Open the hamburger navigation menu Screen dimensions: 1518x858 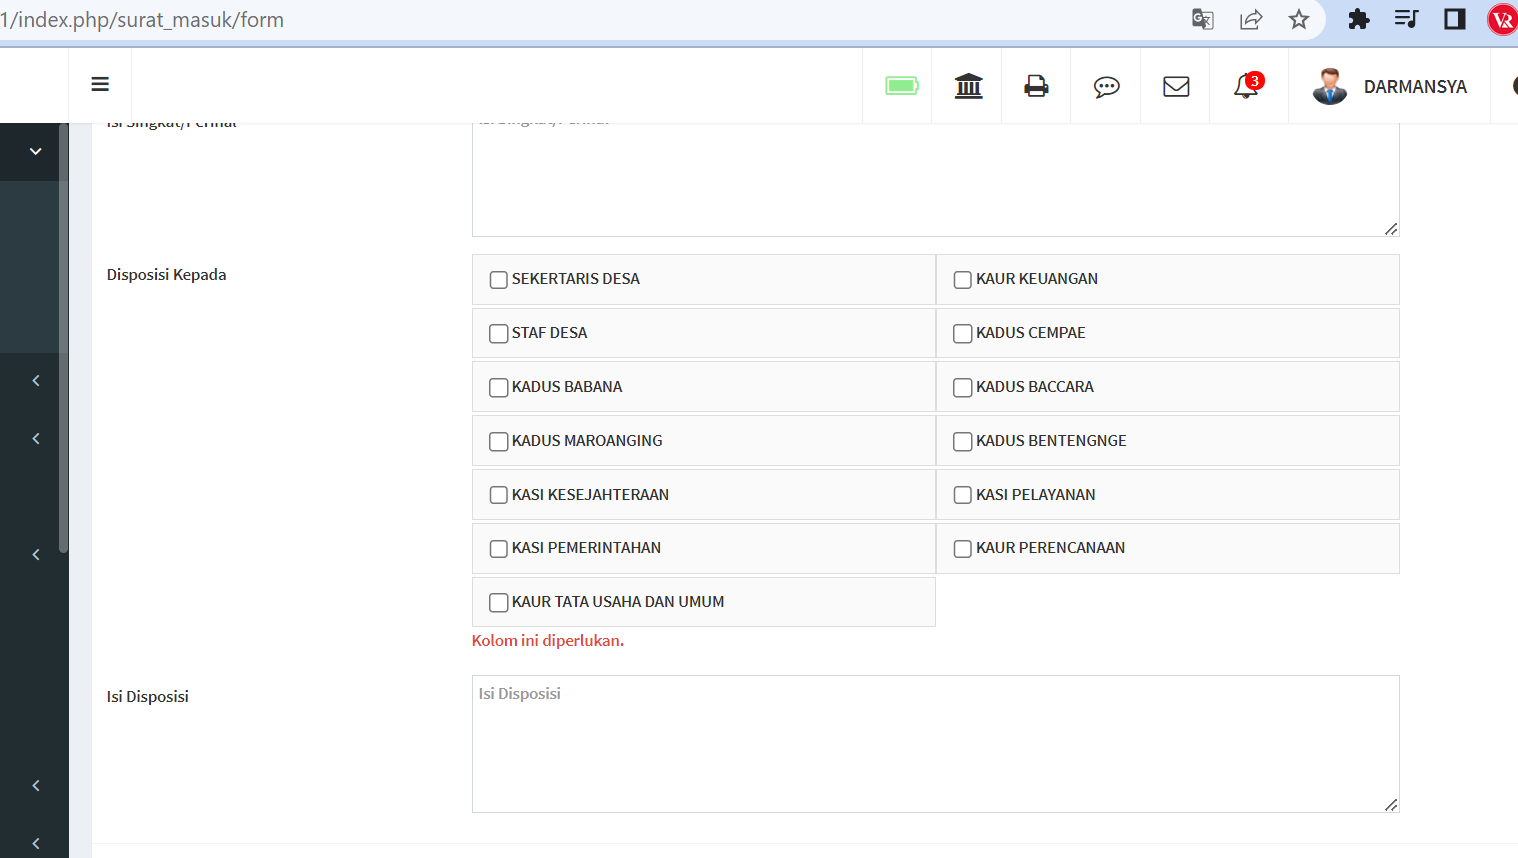[100, 84]
